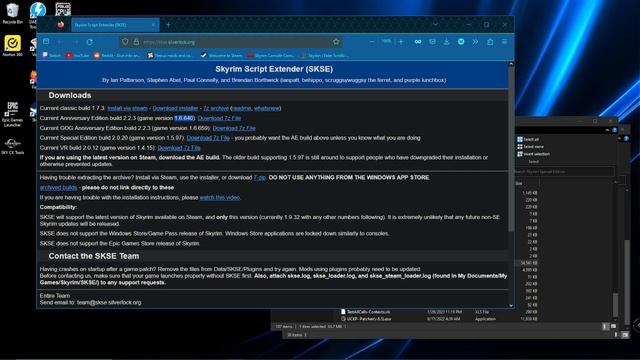Open the DAEMON Tools lightning desktop icon
Viewport: 640px width, 360px height.
coord(38,10)
